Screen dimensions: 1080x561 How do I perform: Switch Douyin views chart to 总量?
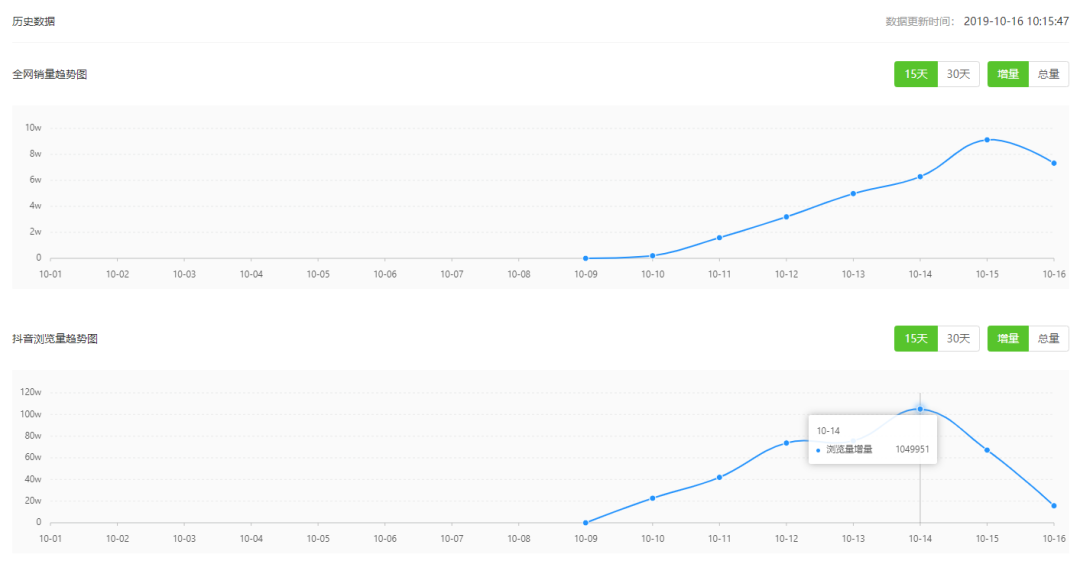[x=1048, y=339]
